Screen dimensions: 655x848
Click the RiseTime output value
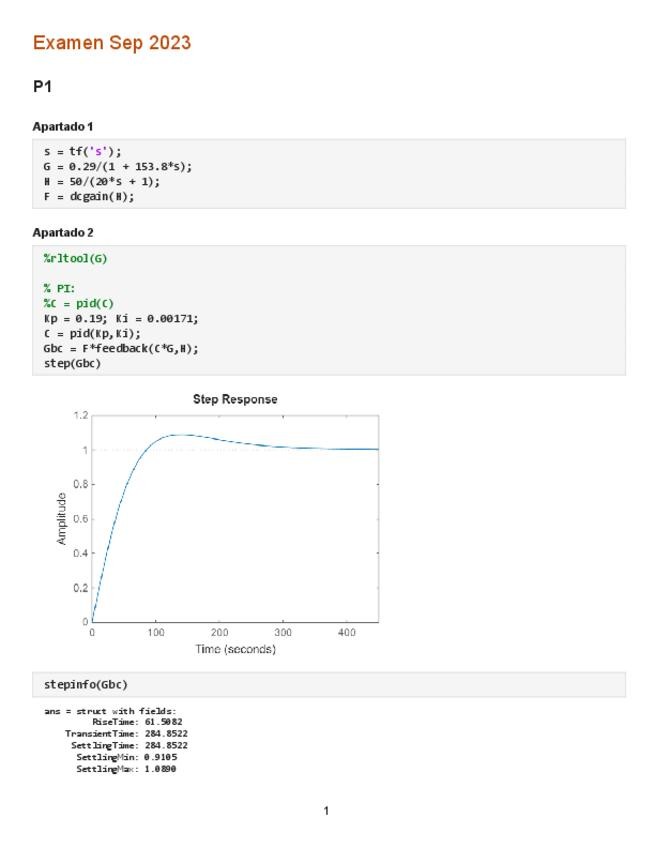pos(163,721)
